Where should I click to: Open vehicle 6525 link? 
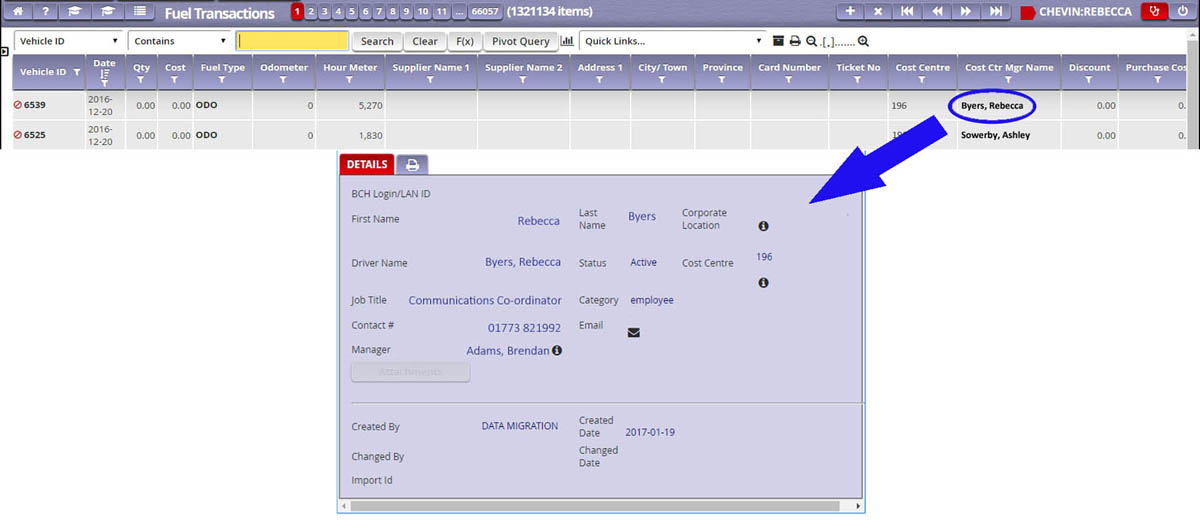click(x=34, y=135)
